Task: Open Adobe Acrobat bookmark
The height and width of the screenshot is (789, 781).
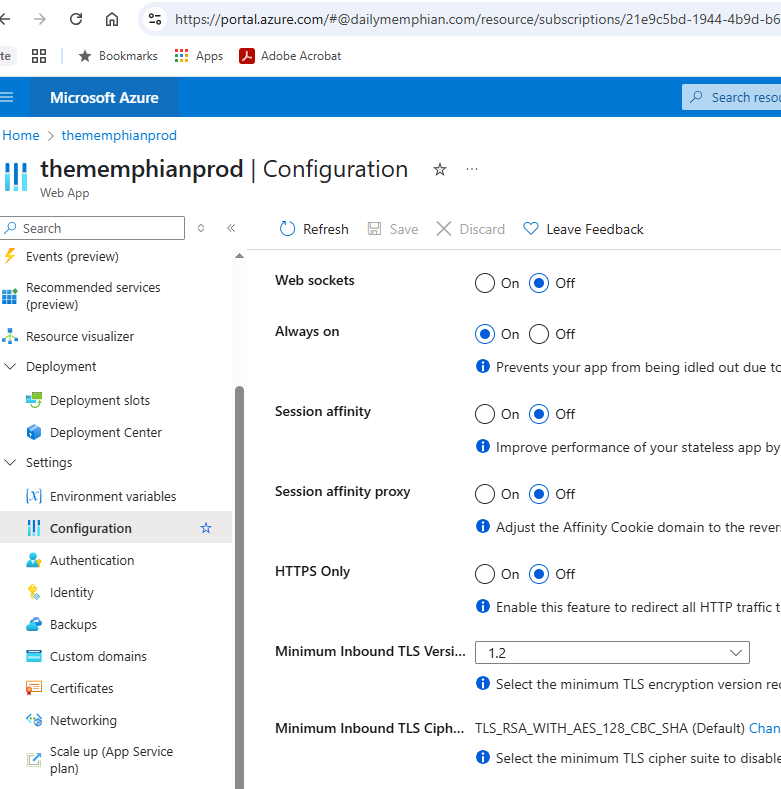Action: pyautogui.click(x=290, y=56)
